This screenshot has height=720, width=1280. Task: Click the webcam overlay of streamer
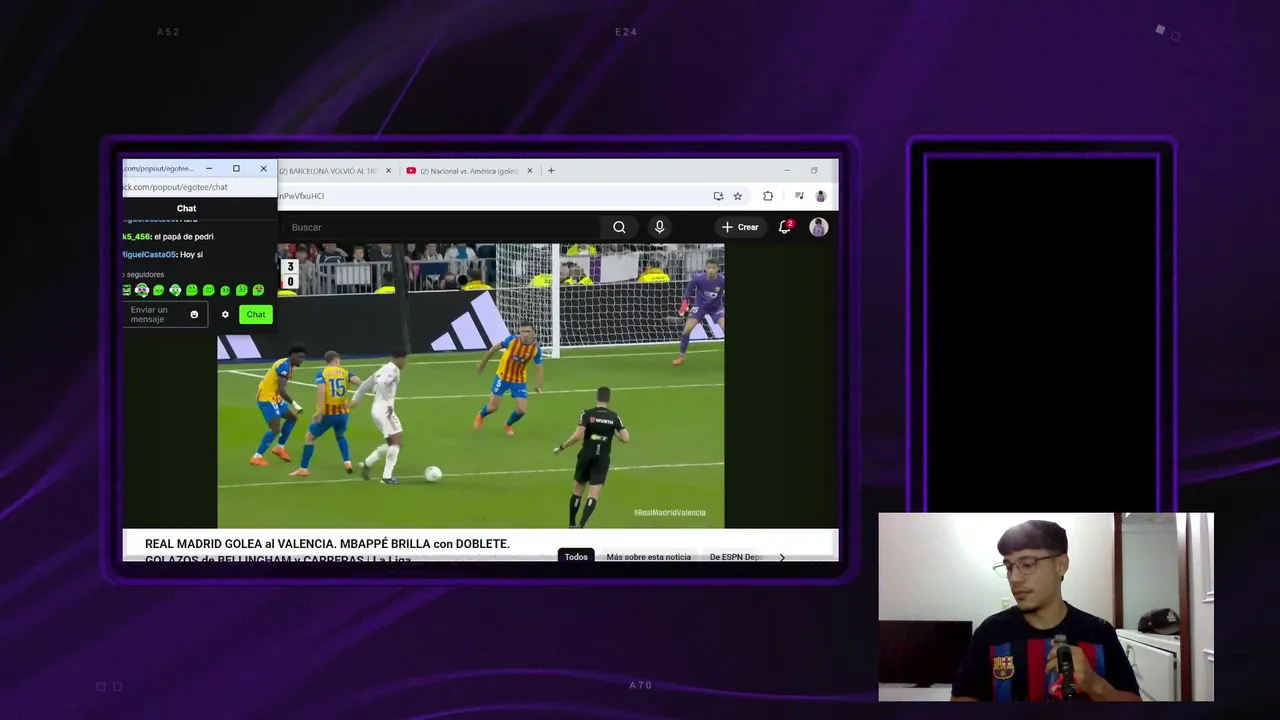[x=1046, y=607]
